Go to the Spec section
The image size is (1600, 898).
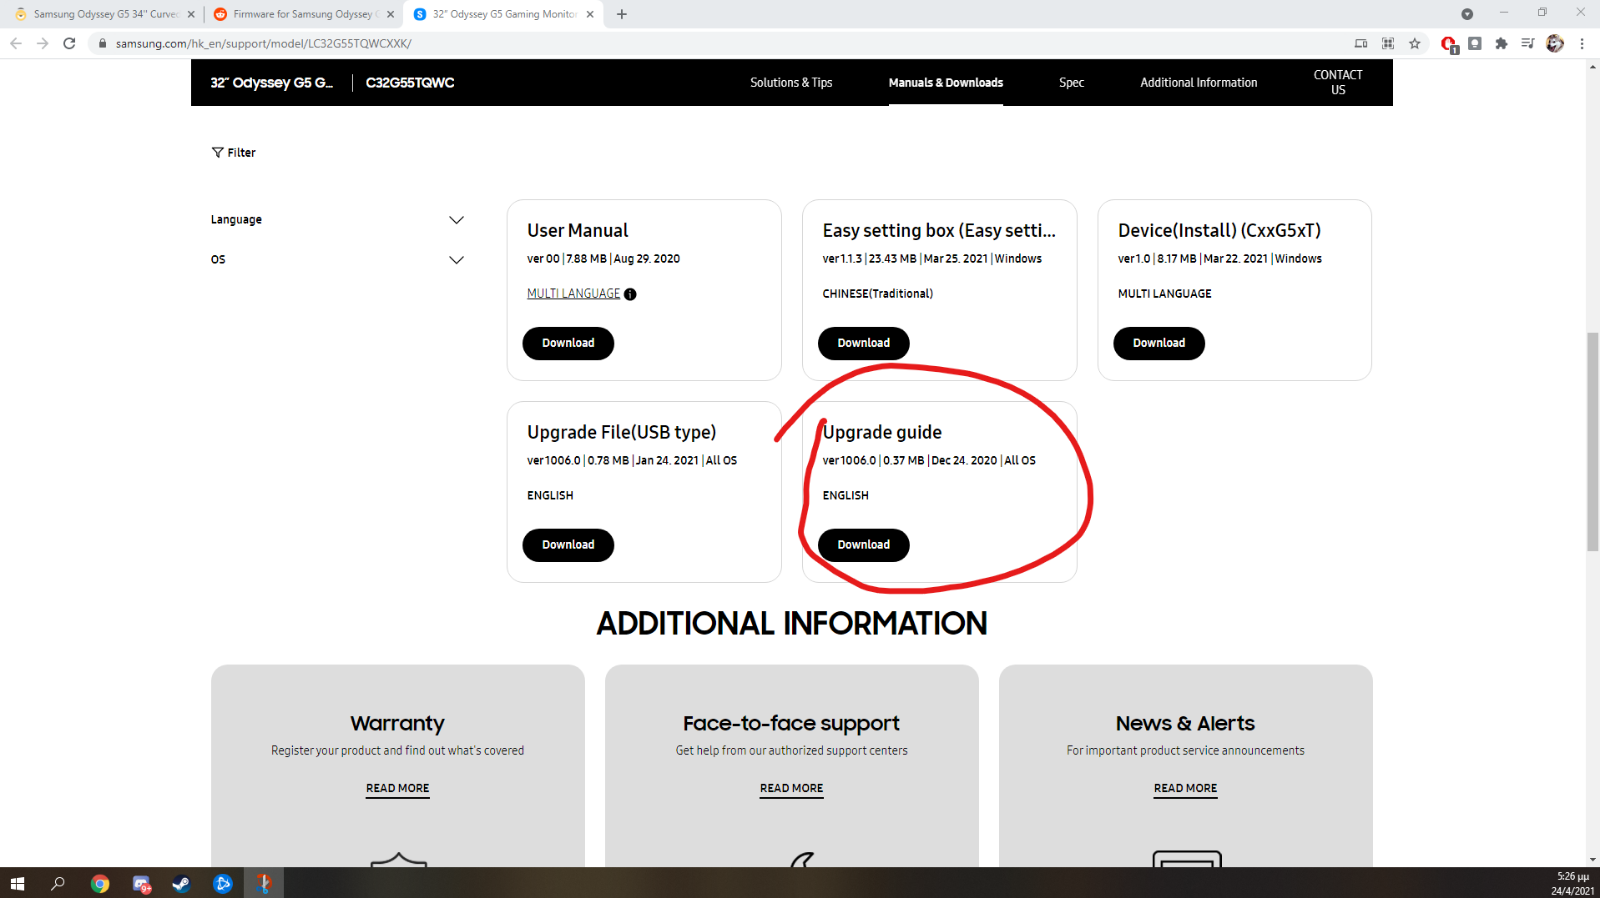tap(1071, 83)
